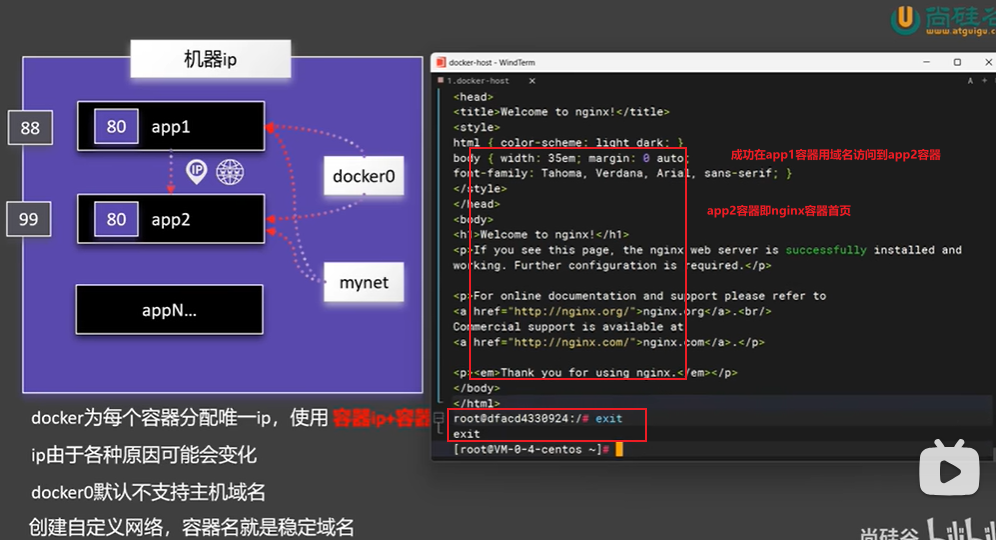Click the 'Commercial support is available at' line

569,327
